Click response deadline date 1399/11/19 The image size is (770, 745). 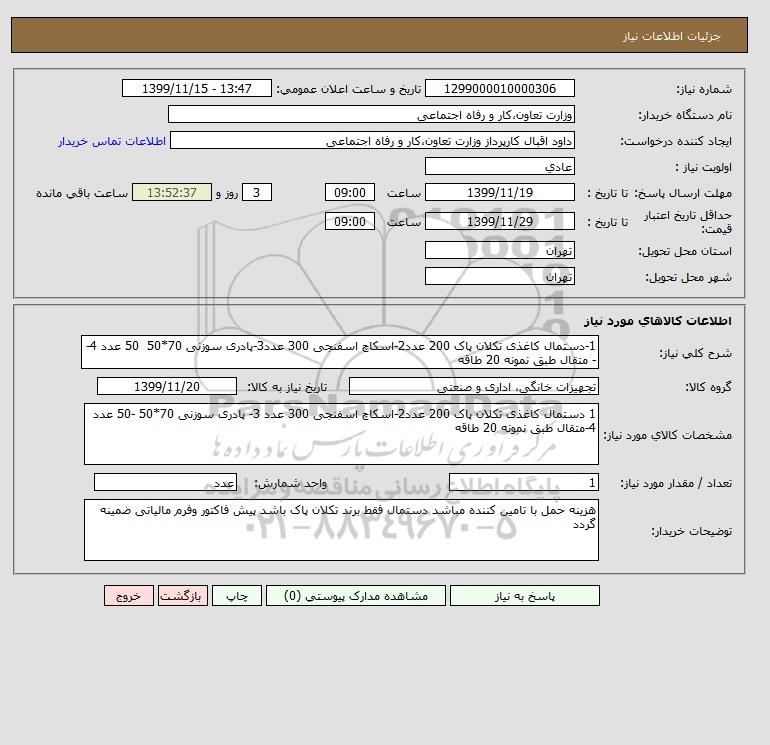pos(500,193)
